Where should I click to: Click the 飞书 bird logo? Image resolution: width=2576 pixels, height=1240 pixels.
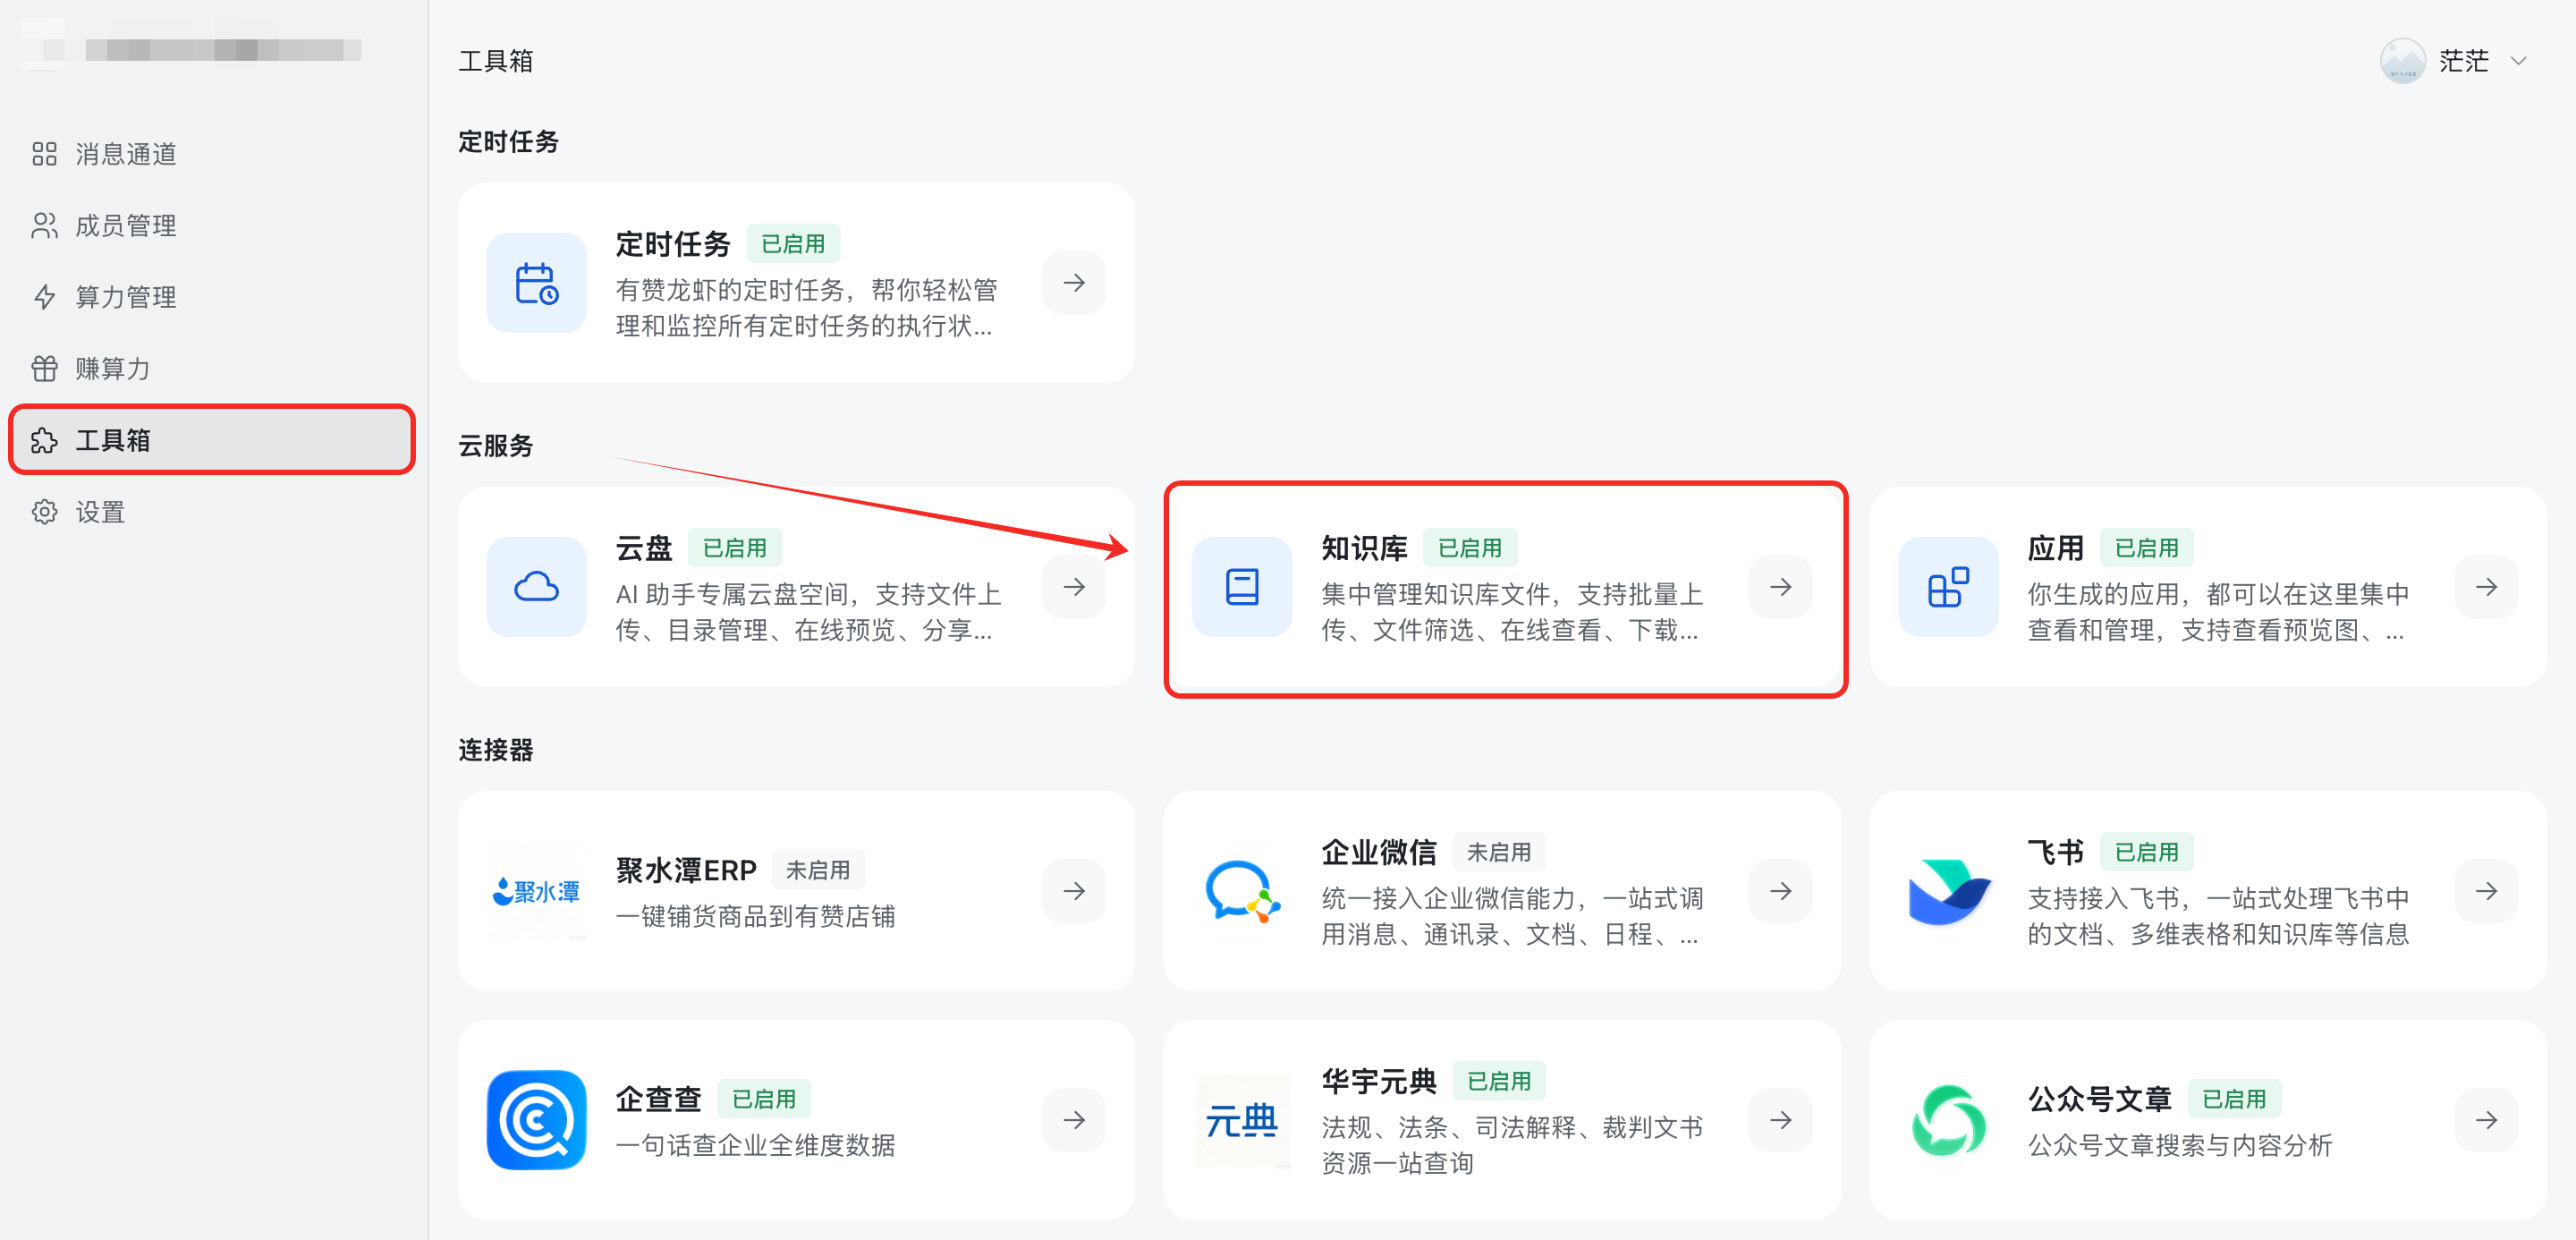click(x=1948, y=891)
